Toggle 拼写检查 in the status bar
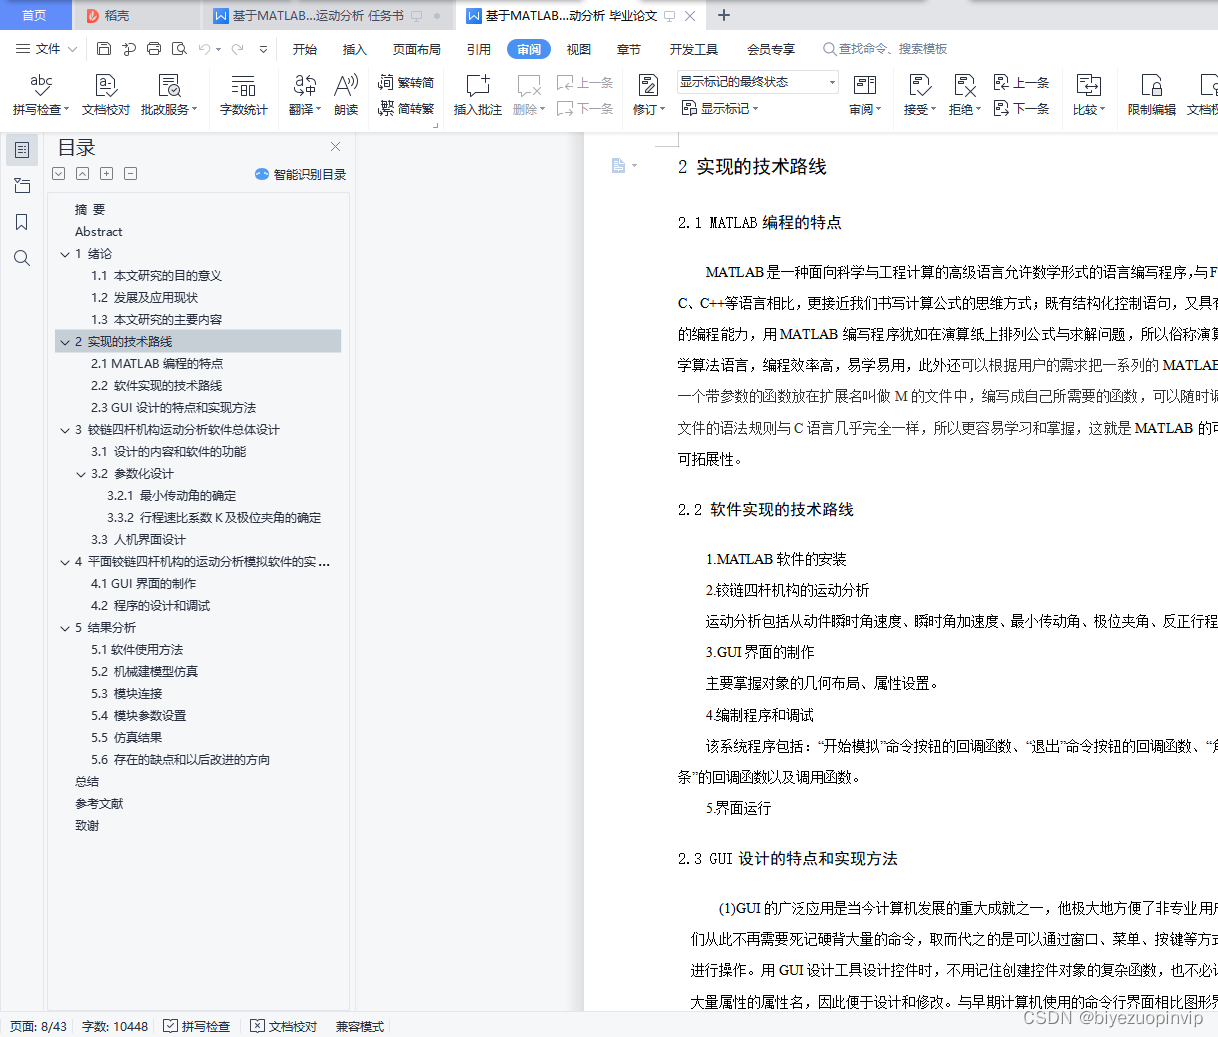 coord(197,1026)
